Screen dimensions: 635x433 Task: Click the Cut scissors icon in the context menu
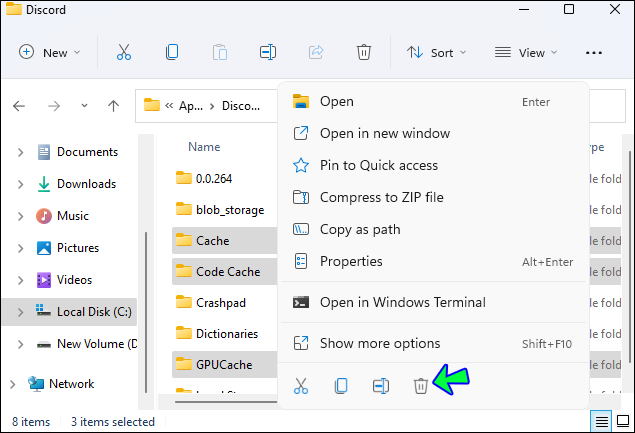[x=300, y=385]
